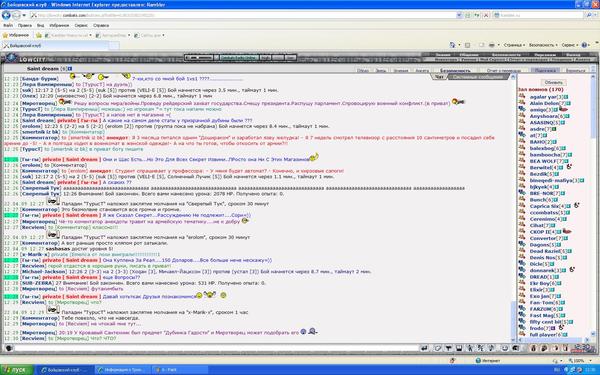Viewport: 600px width, 375px height.
Task: Click the chat log vertical scrollbar
Action: (x=514, y=209)
